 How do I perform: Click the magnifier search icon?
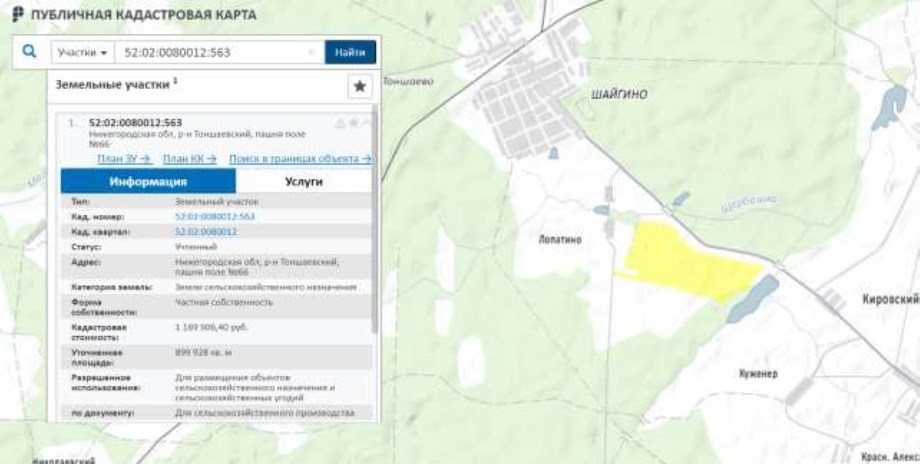click(30, 52)
